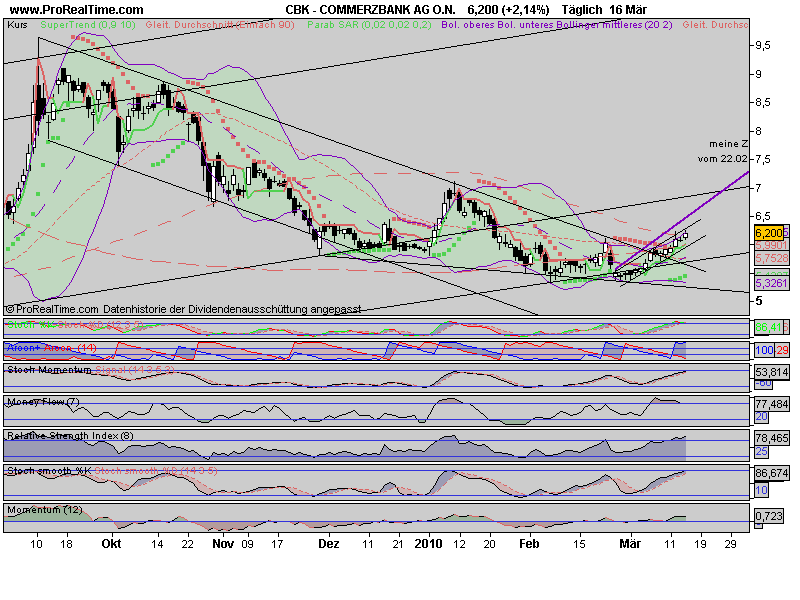The image size is (800, 600).
Task: Click the yellow 6,200 current price tag
Action: click(768, 233)
